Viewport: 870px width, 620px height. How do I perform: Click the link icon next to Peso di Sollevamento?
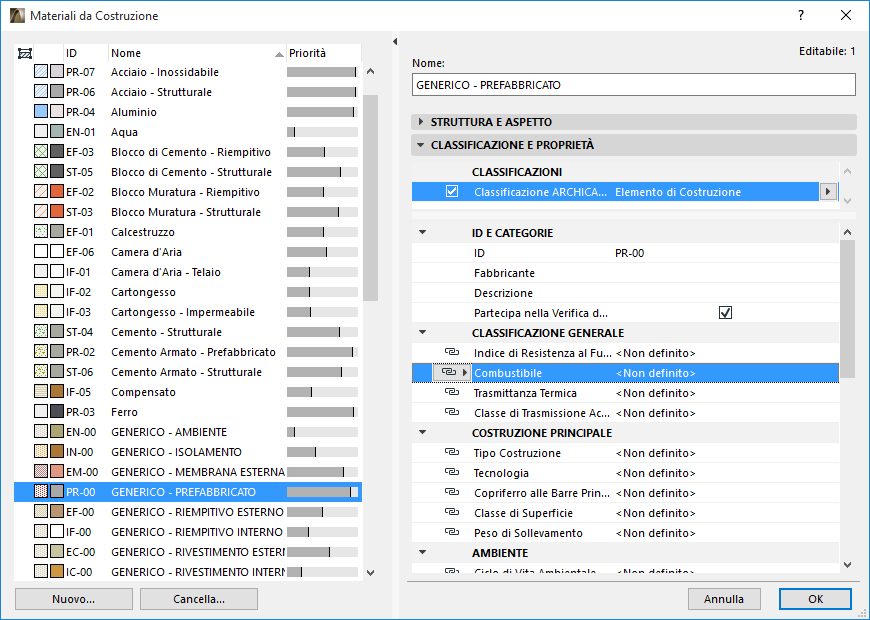[452, 532]
